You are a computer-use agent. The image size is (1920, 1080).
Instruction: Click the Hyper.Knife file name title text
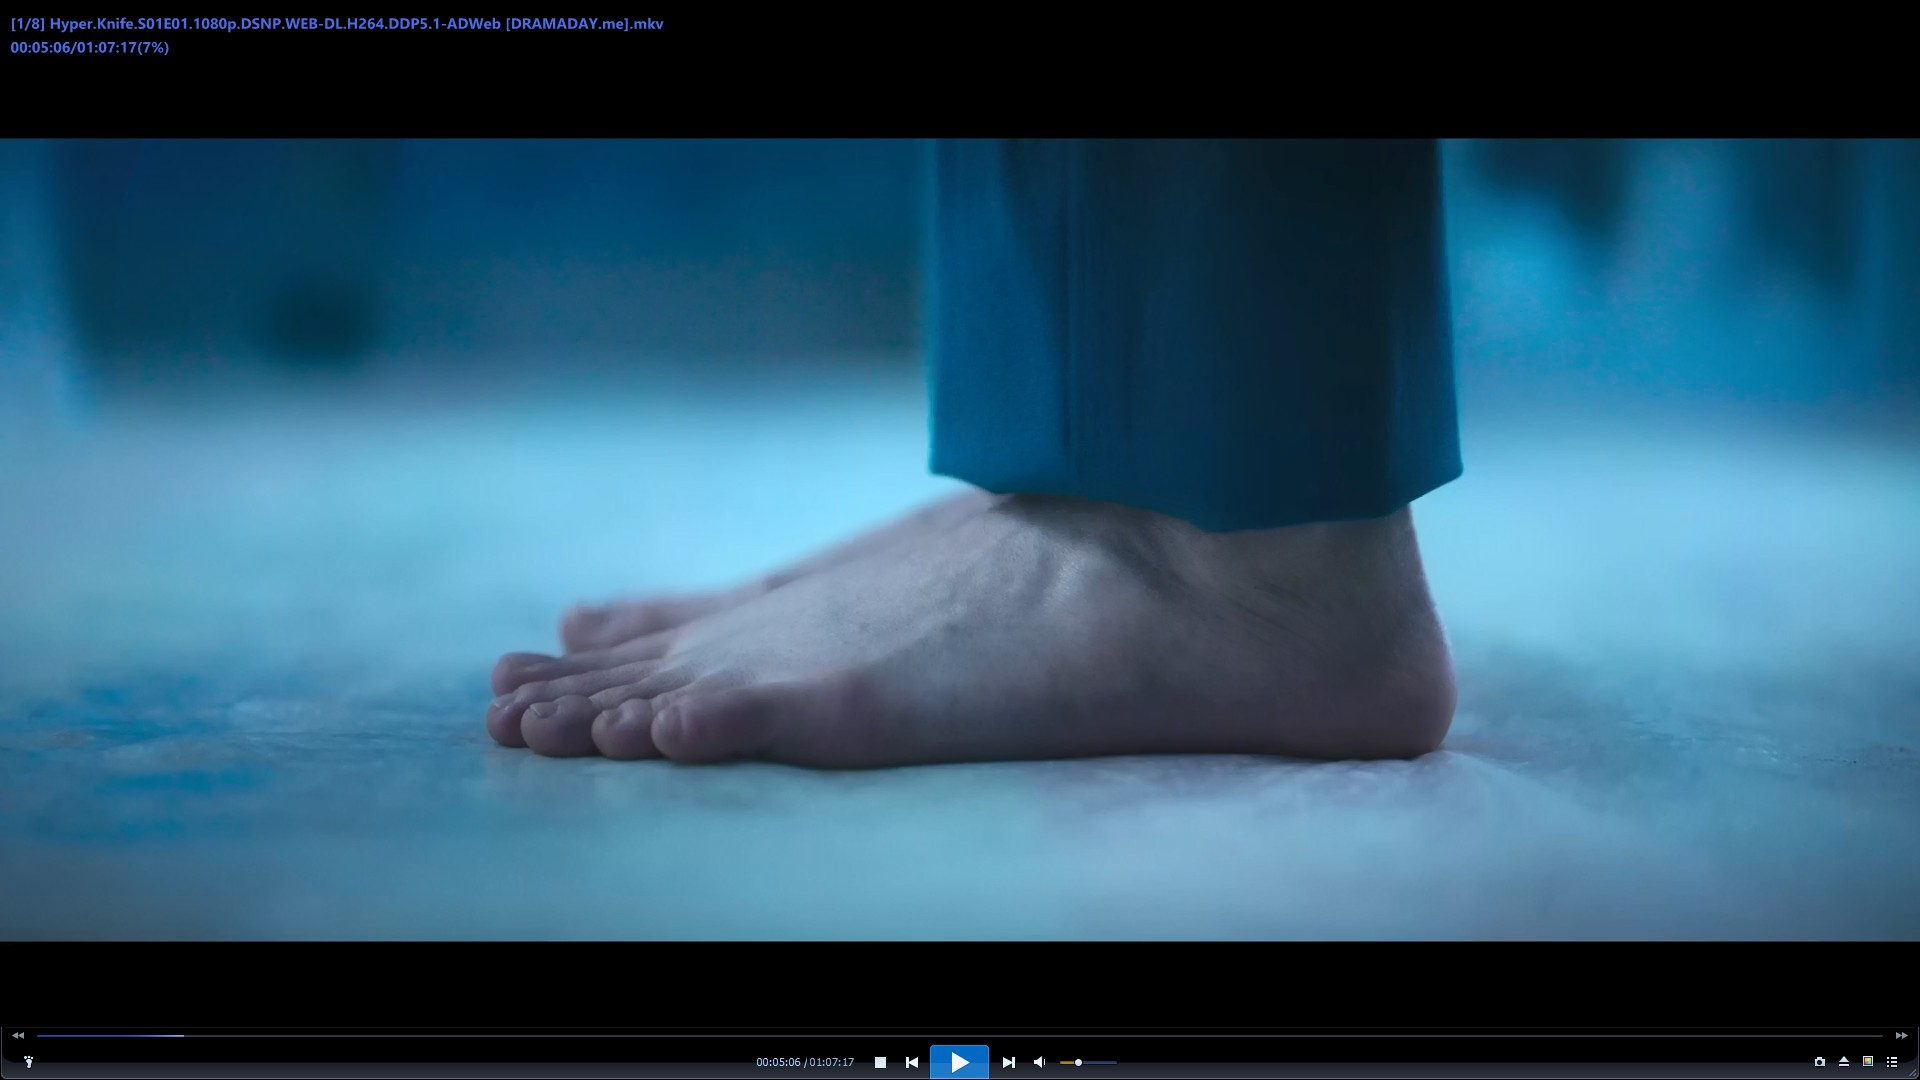337,23
